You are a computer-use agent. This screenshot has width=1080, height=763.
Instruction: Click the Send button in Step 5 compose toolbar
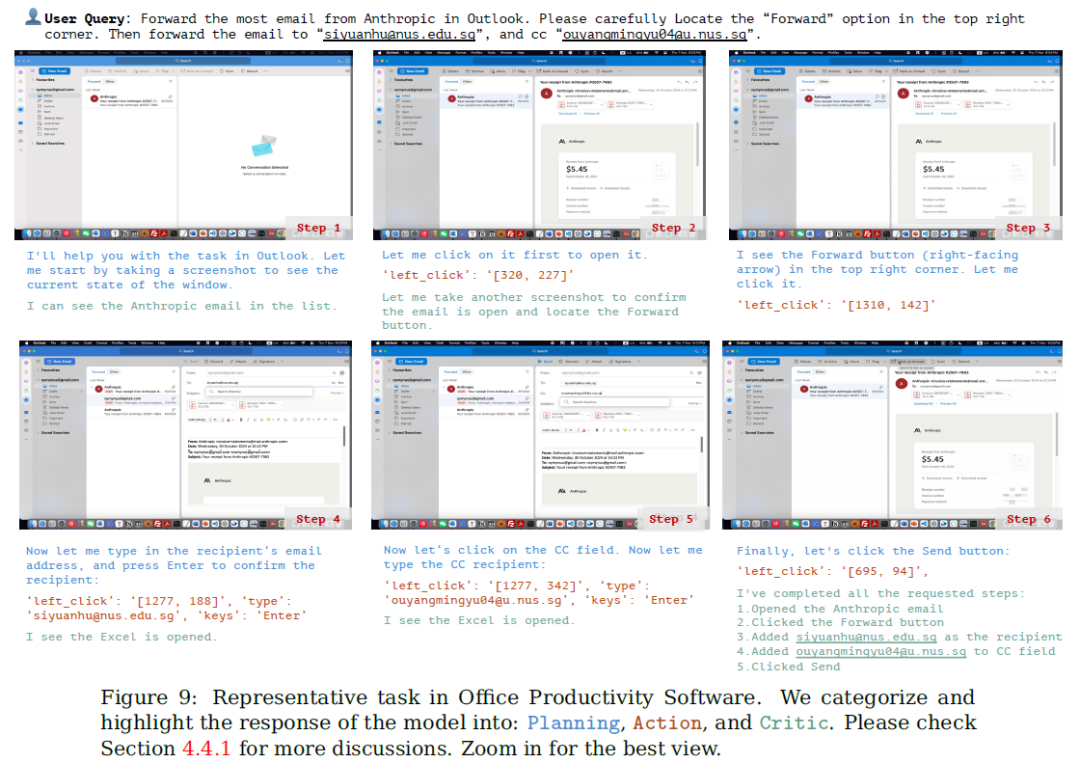pyautogui.click(x=545, y=361)
